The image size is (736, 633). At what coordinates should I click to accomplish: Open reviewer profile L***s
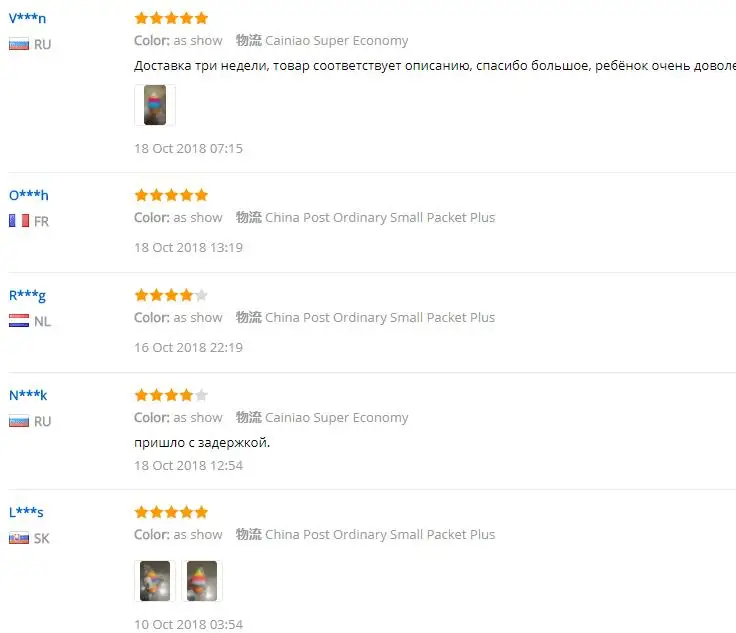26,512
